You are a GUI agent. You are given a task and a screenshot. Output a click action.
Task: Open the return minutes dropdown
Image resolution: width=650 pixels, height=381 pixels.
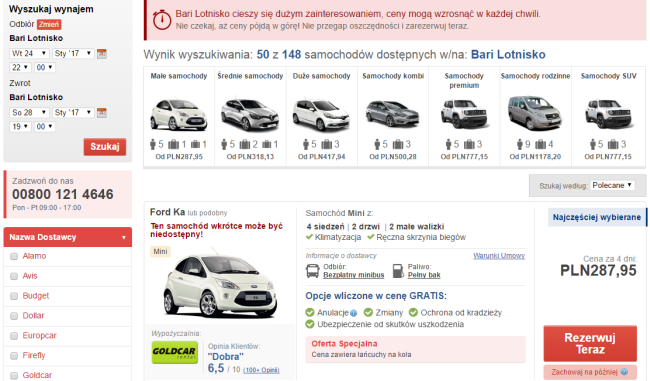pyautogui.click(x=44, y=126)
